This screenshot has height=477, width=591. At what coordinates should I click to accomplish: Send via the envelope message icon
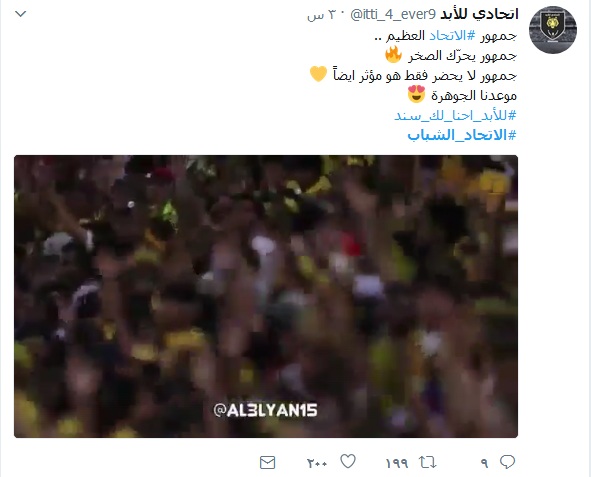point(268,462)
